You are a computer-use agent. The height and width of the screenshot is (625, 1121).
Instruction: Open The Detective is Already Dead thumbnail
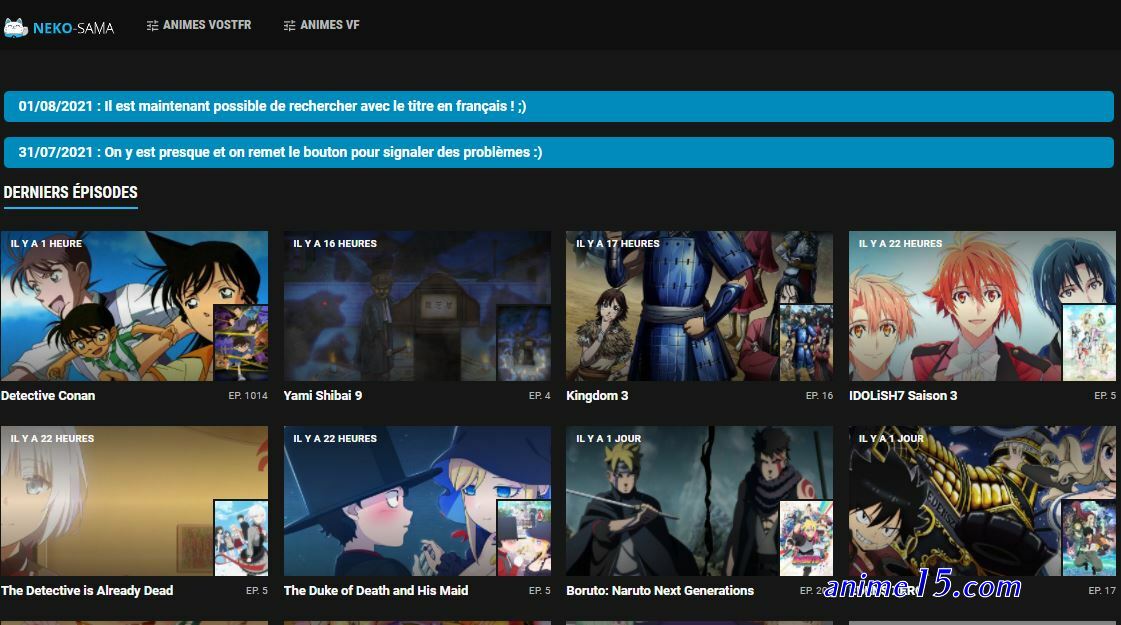pos(134,501)
